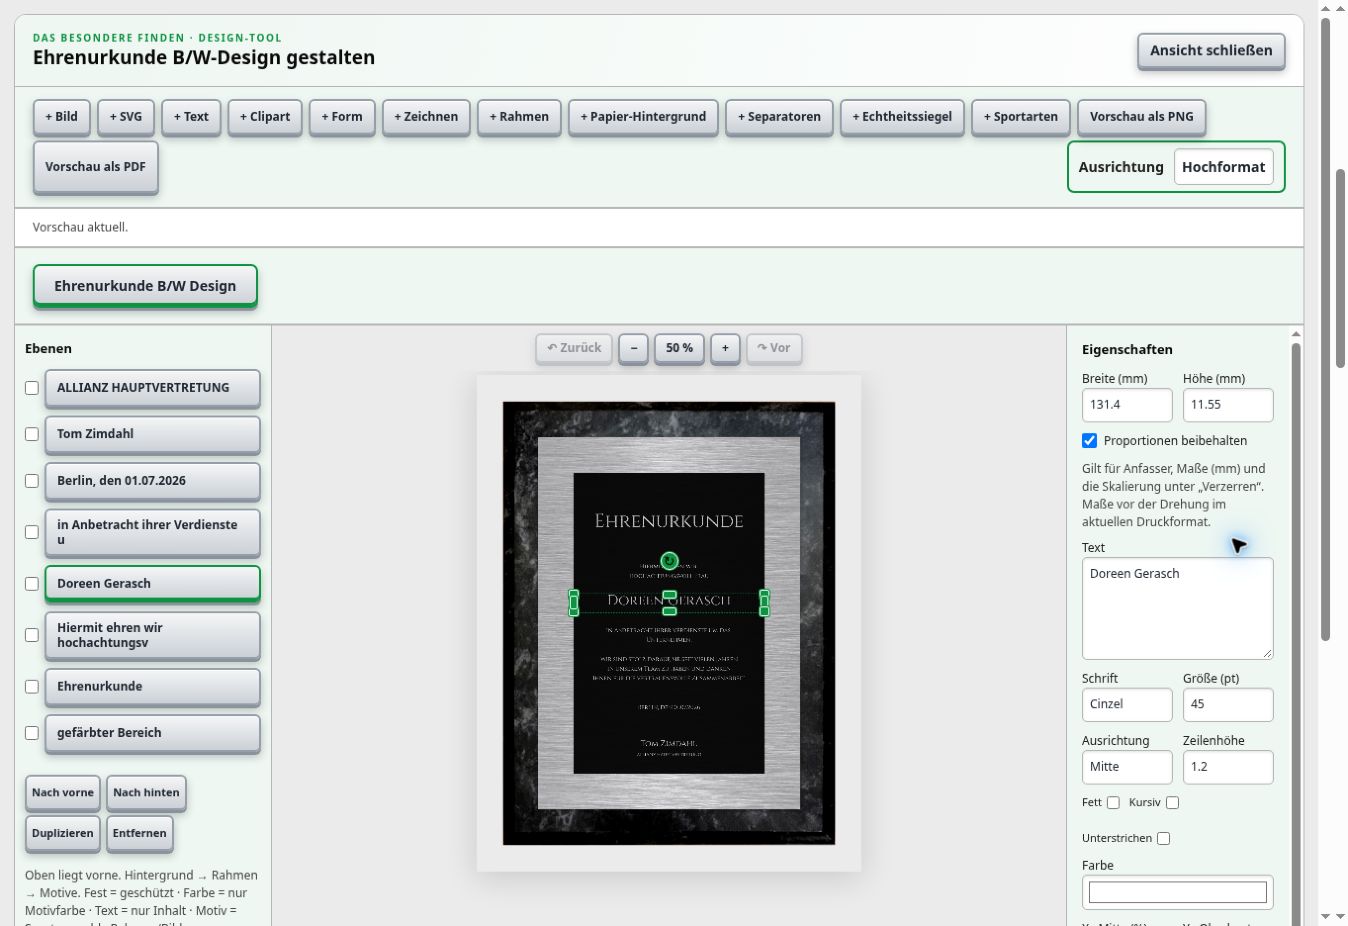Insert an SVG via + SVG
The image size is (1348, 926).
click(126, 117)
